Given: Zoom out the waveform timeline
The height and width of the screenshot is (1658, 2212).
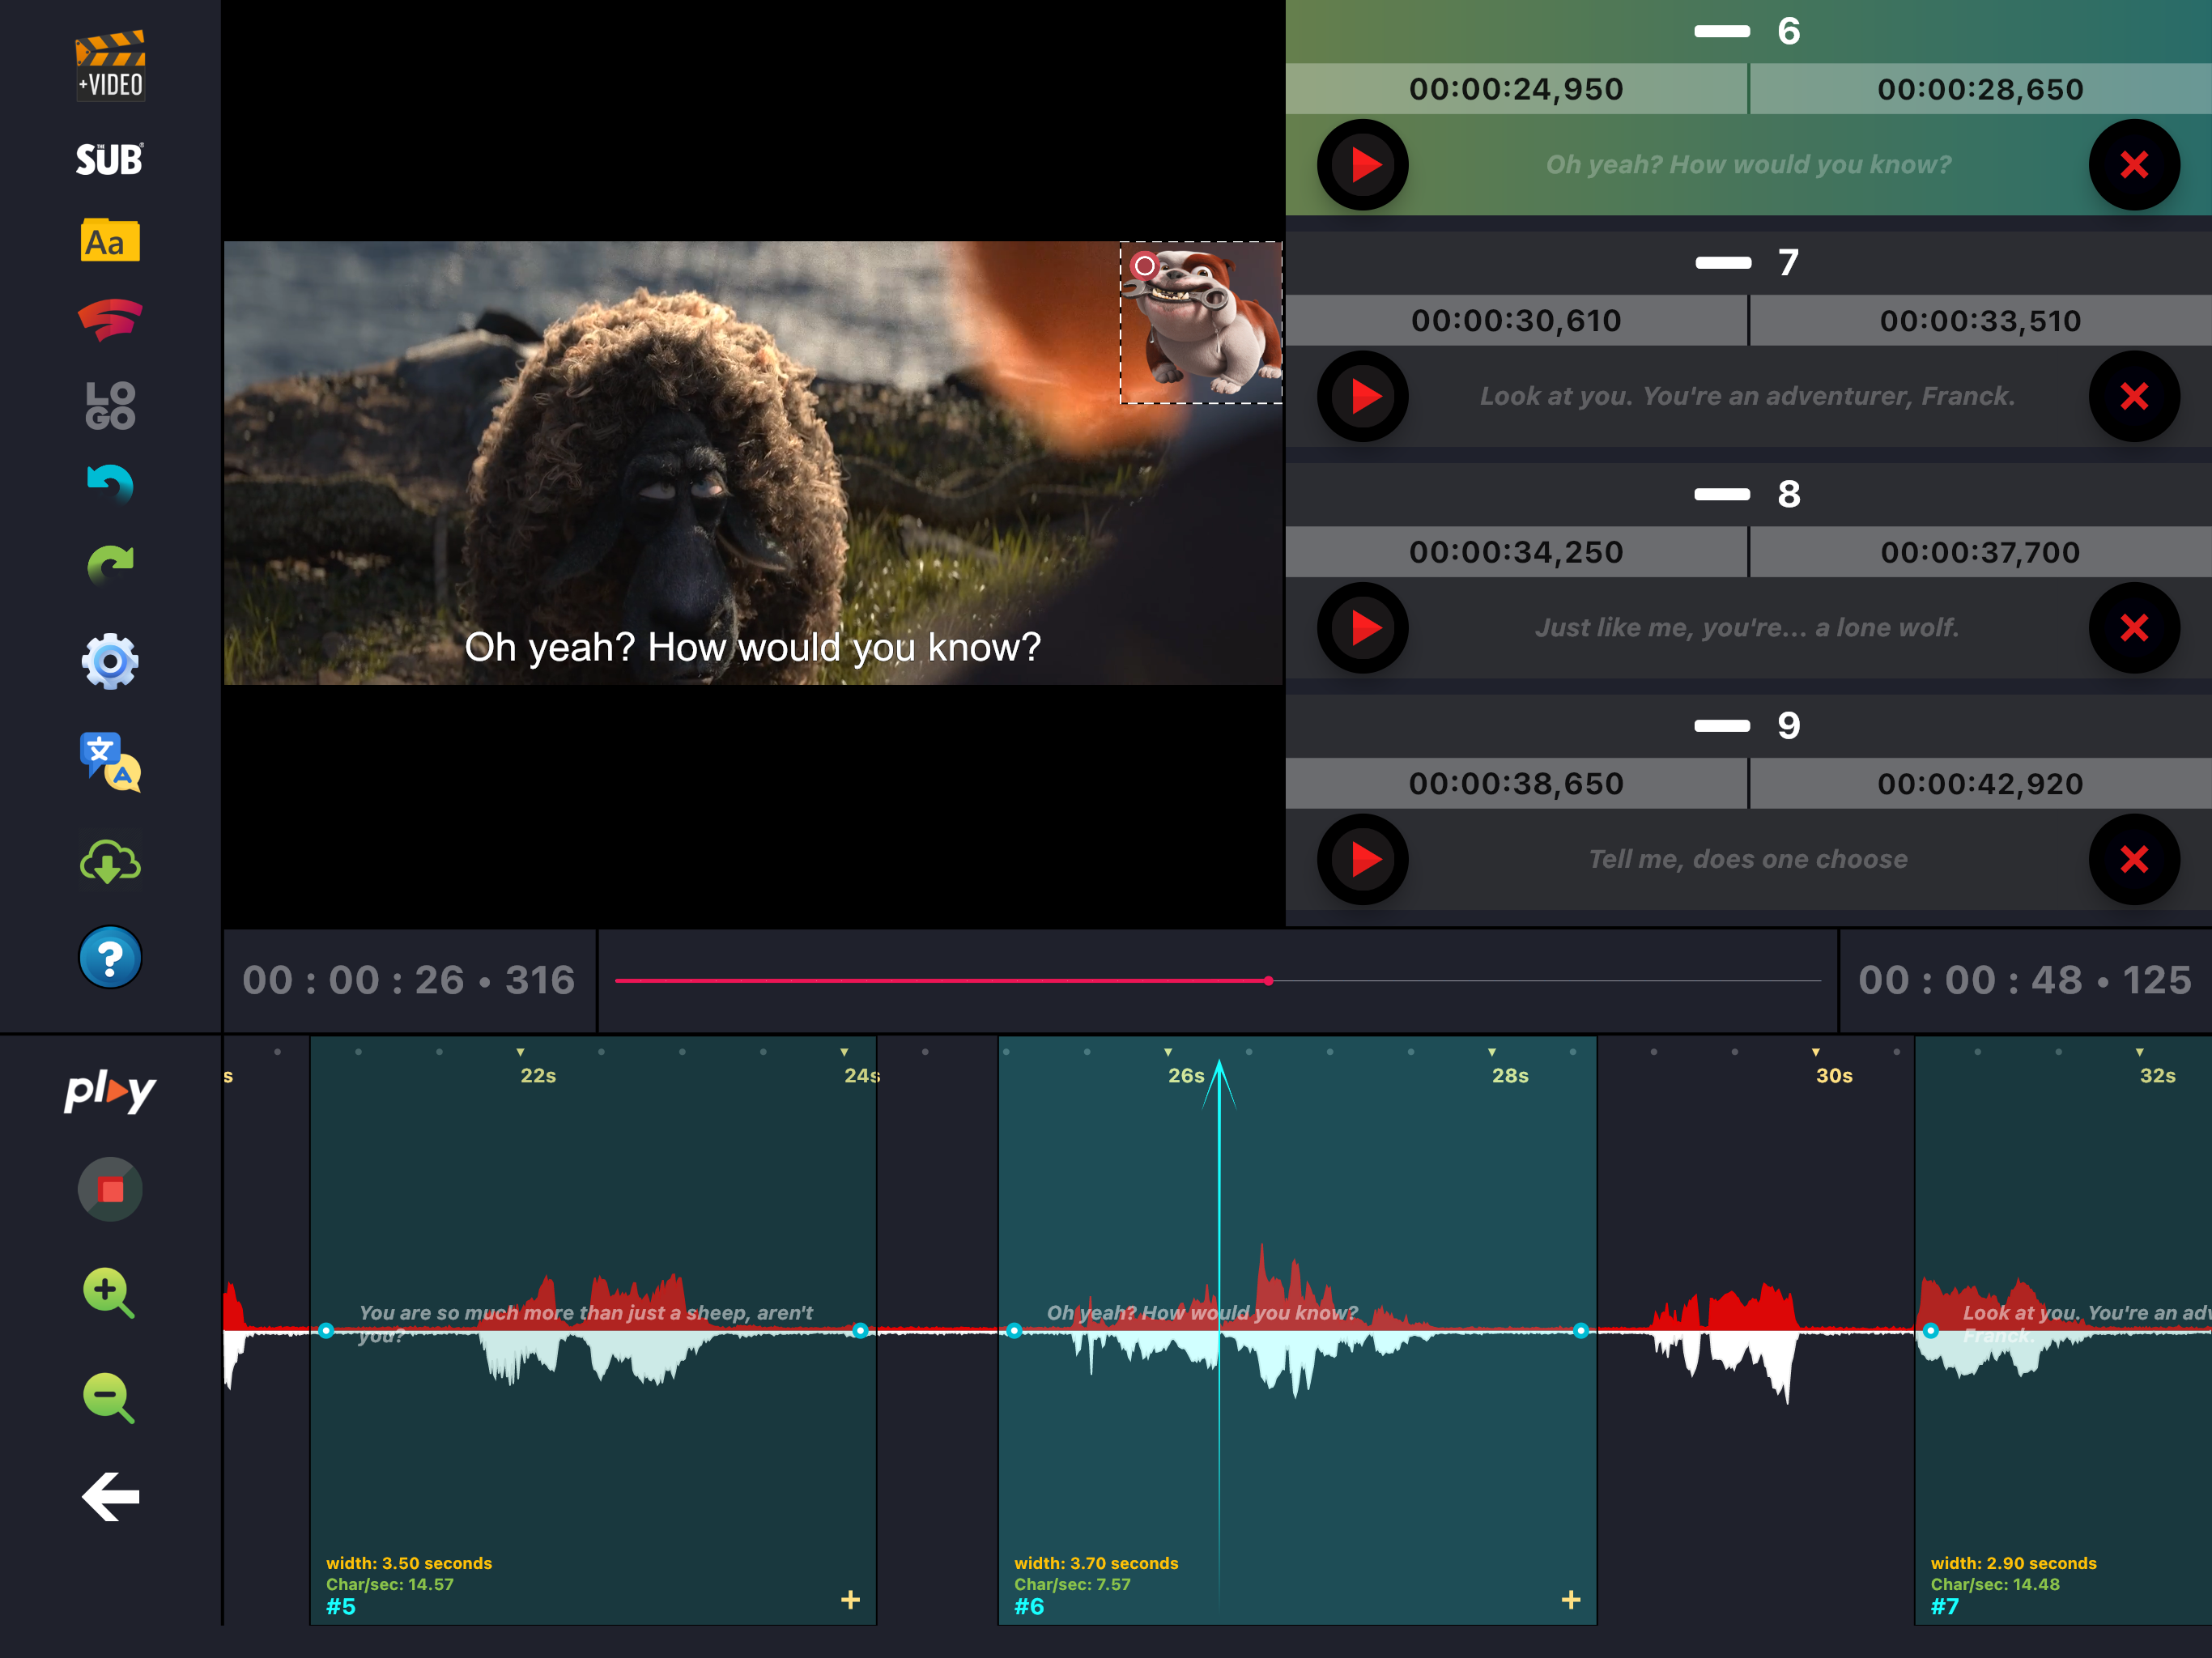Looking at the screenshot, I should 108,1397.
